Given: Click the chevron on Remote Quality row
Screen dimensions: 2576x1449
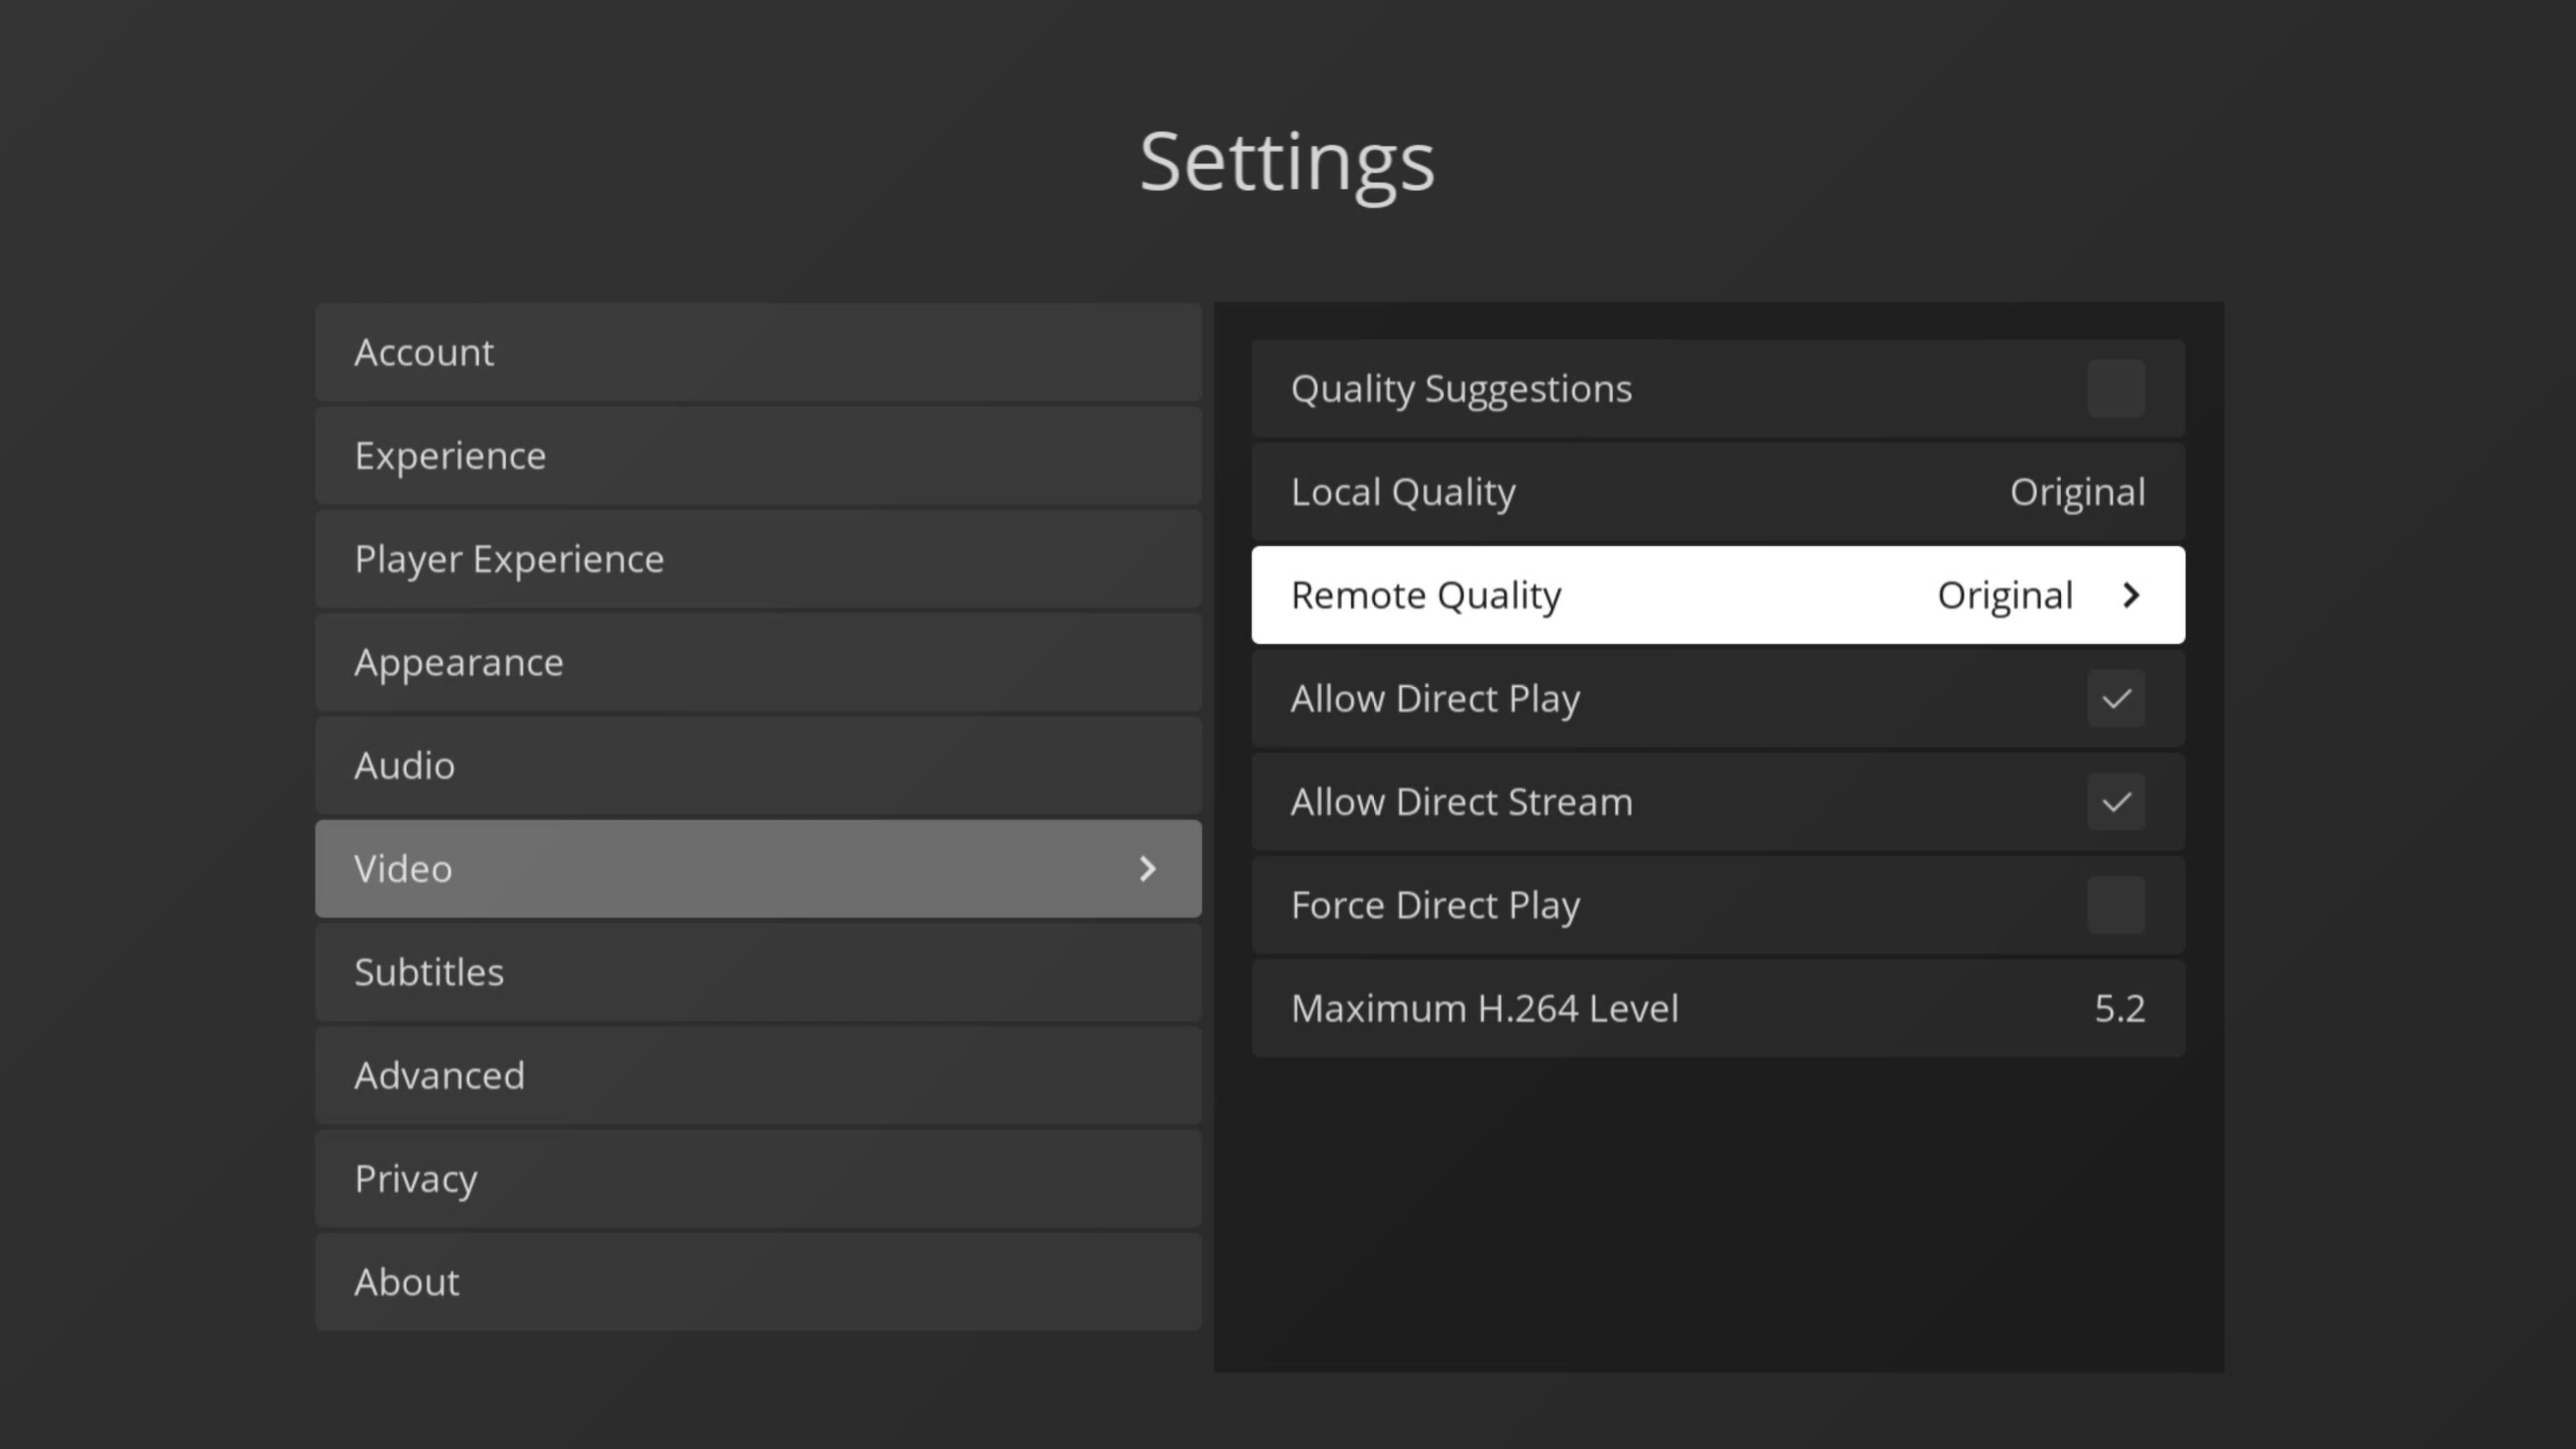Looking at the screenshot, I should click(2131, 595).
